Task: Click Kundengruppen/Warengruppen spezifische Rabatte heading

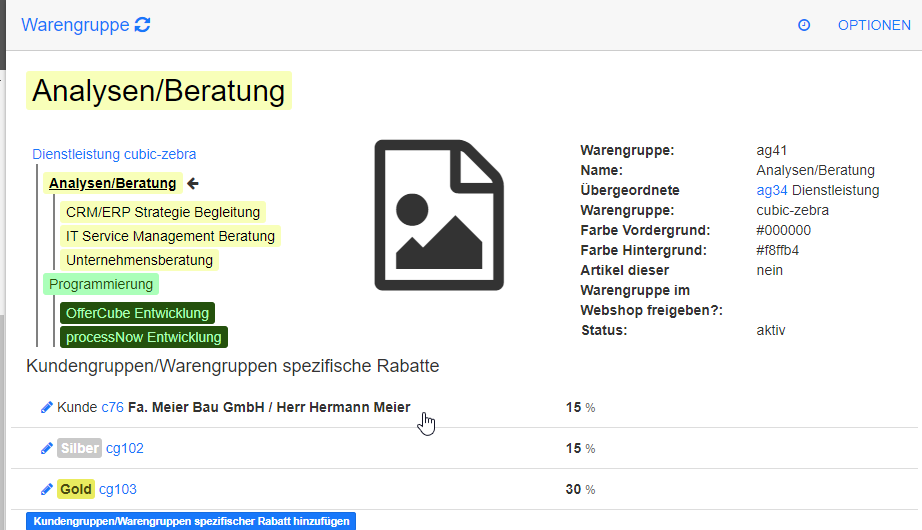Action: 233,366
